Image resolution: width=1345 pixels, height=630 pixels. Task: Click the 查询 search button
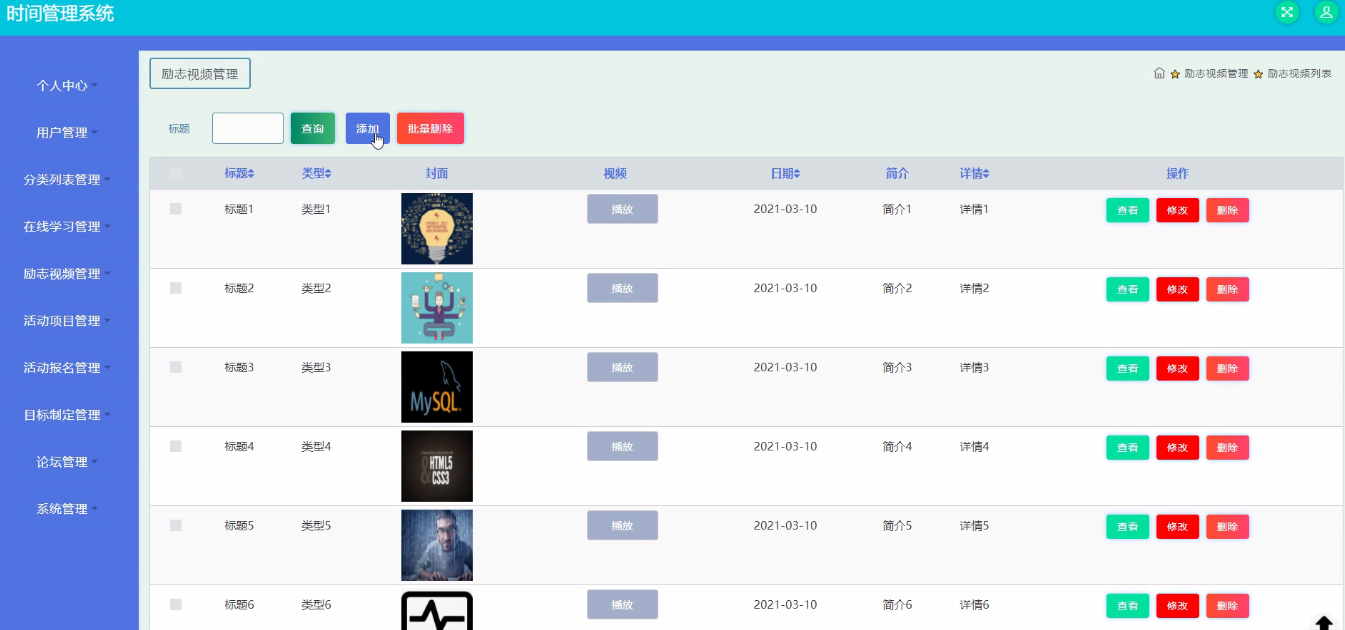pyautogui.click(x=313, y=129)
